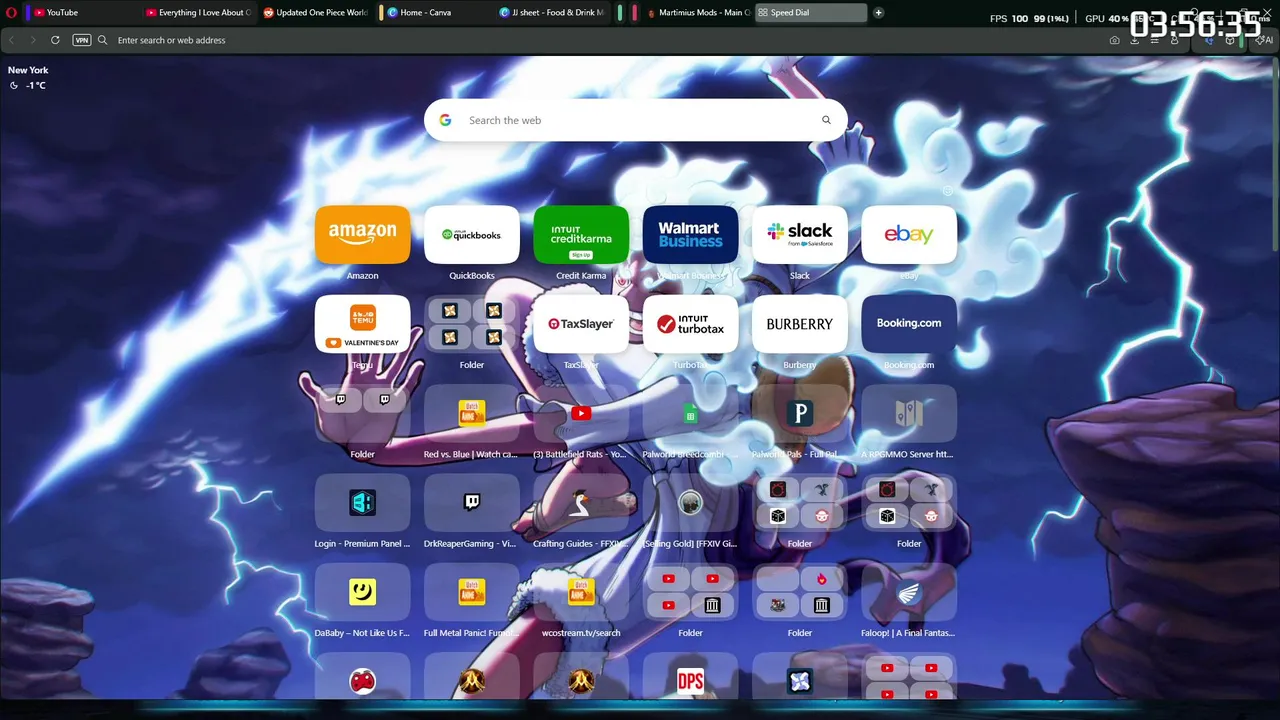Open the Intuit TurboTax tile
This screenshot has height=720, width=1280.
click(x=690, y=324)
